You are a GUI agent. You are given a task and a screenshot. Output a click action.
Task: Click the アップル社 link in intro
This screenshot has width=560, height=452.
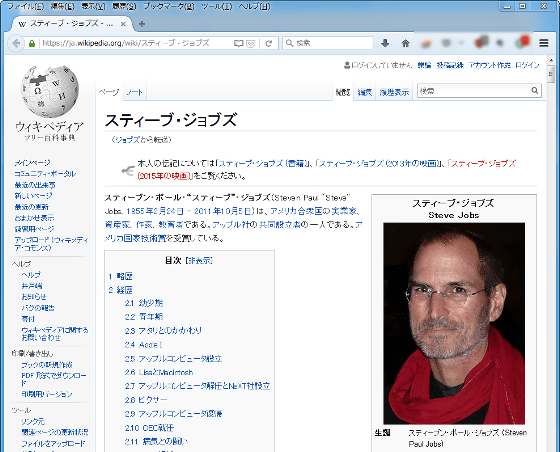coord(230,225)
